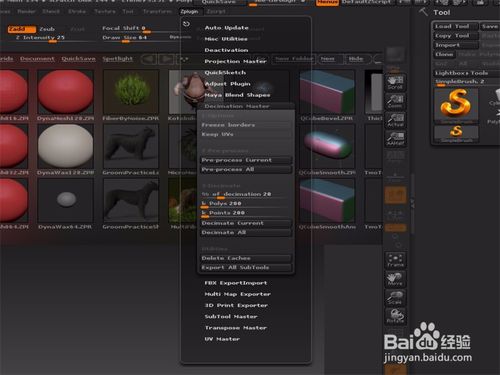Toggle Keep UVs option
This screenshot has height=375, width=500.
[x=246, y=134]
